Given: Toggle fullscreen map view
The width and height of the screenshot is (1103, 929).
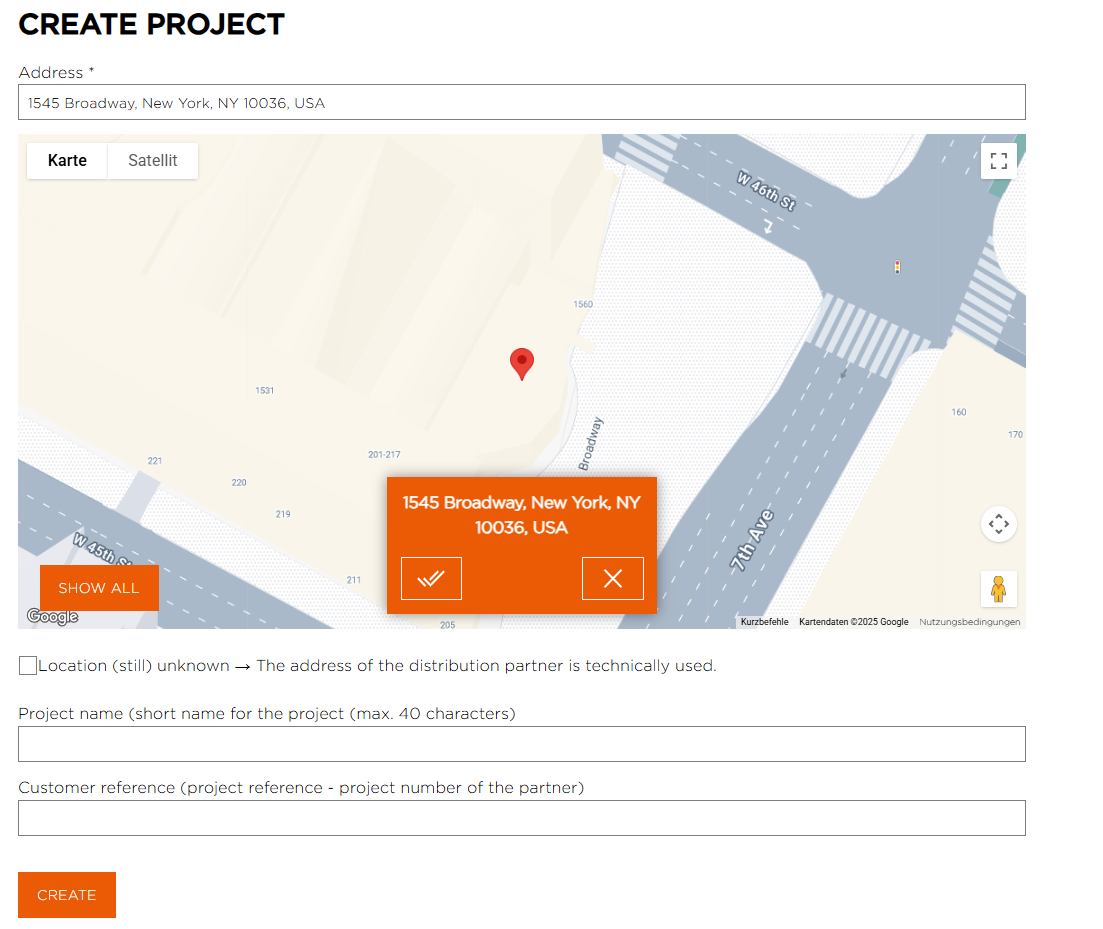Looking at the screenshot, I should (998, 161).
